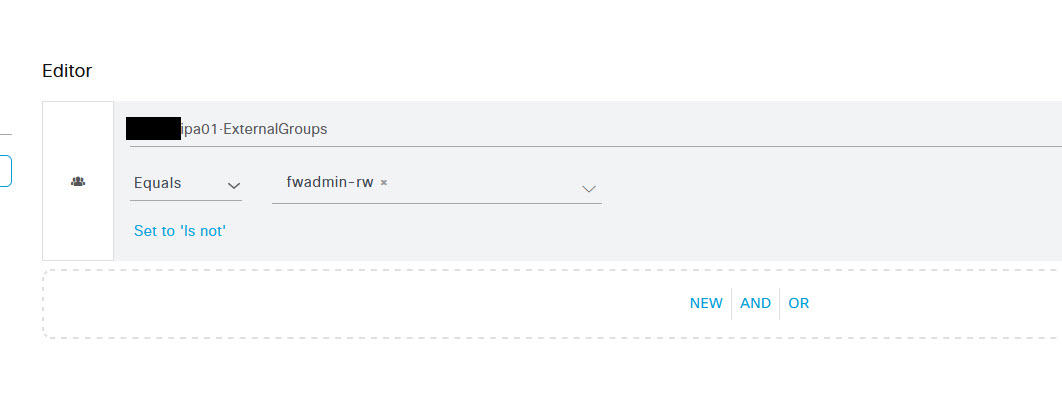Click the partial blue-outlined button at left edge
This screenshot has width=1062, height=414.
click(5, 171)
